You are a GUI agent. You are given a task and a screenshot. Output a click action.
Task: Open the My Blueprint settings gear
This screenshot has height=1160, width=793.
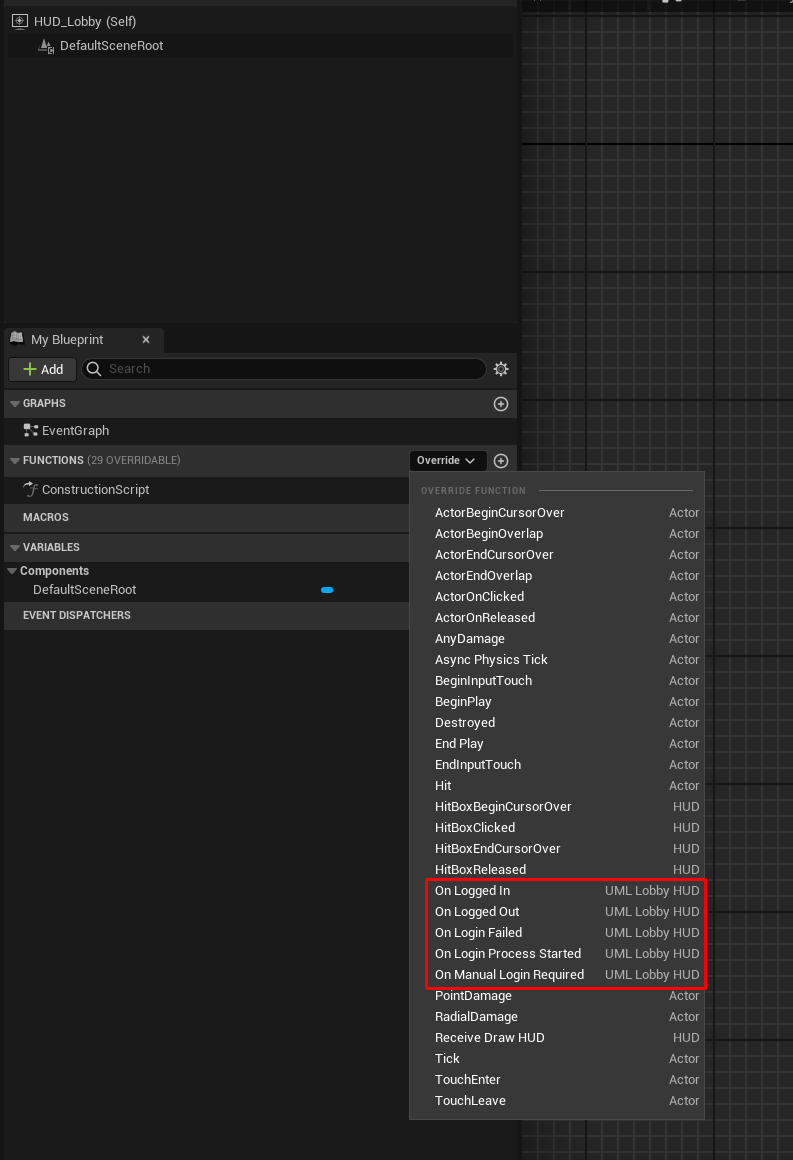(501, 369)
